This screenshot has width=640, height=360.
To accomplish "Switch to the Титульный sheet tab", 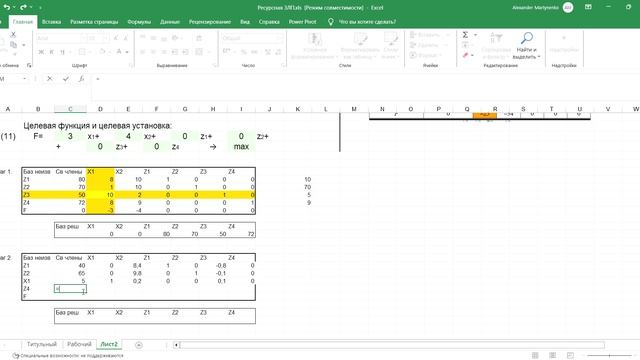I will coord(42,344).
